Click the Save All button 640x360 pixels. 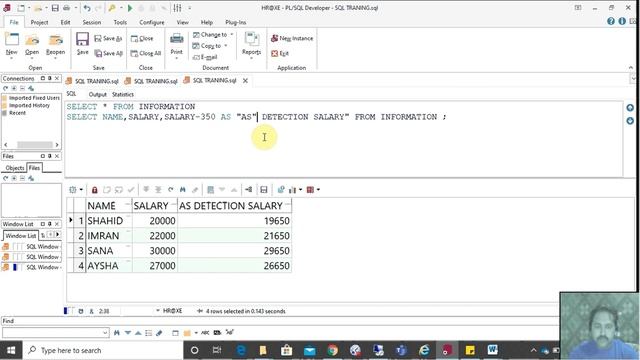coord(108,53)
